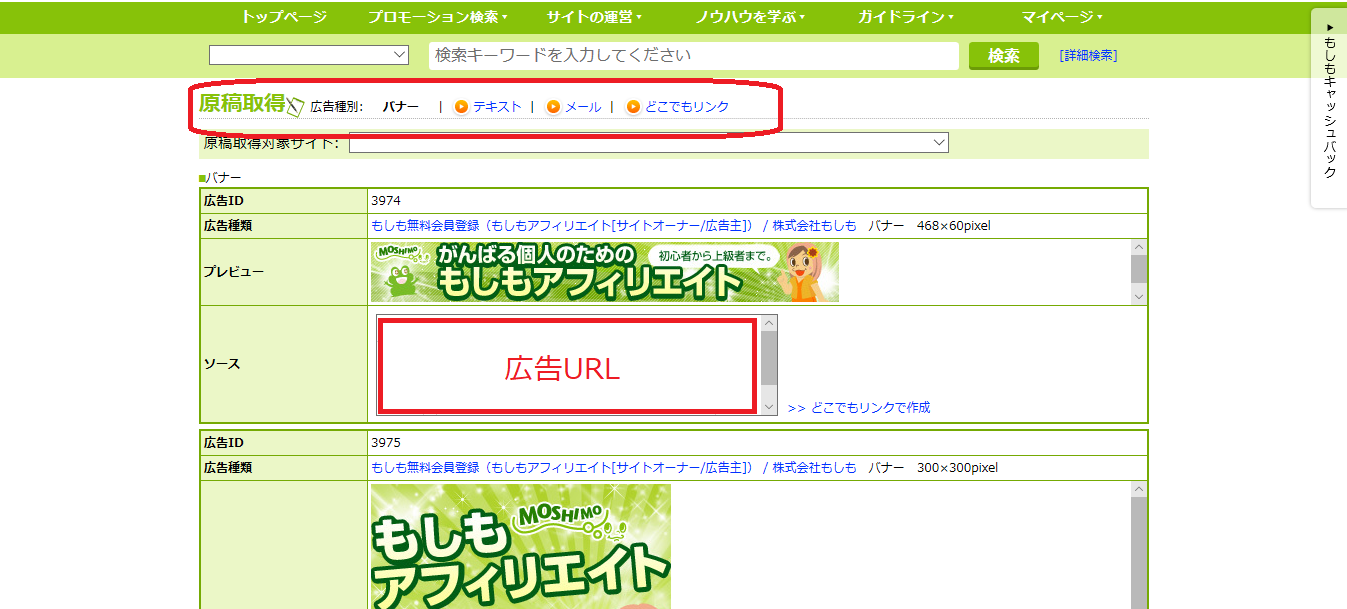Click どこでもリンクで作成 link
Viewport: 1347px width, 609px height.
[x=859, y=408]
